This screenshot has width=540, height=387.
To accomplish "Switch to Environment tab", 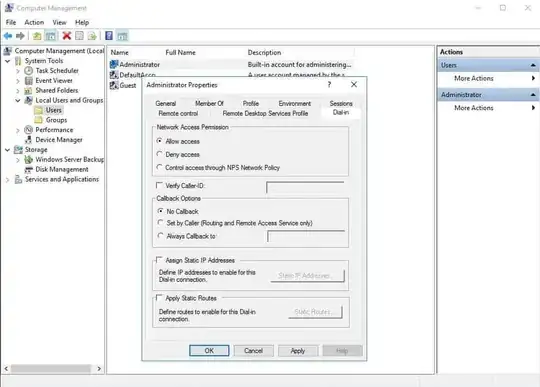I will (295, 103).
